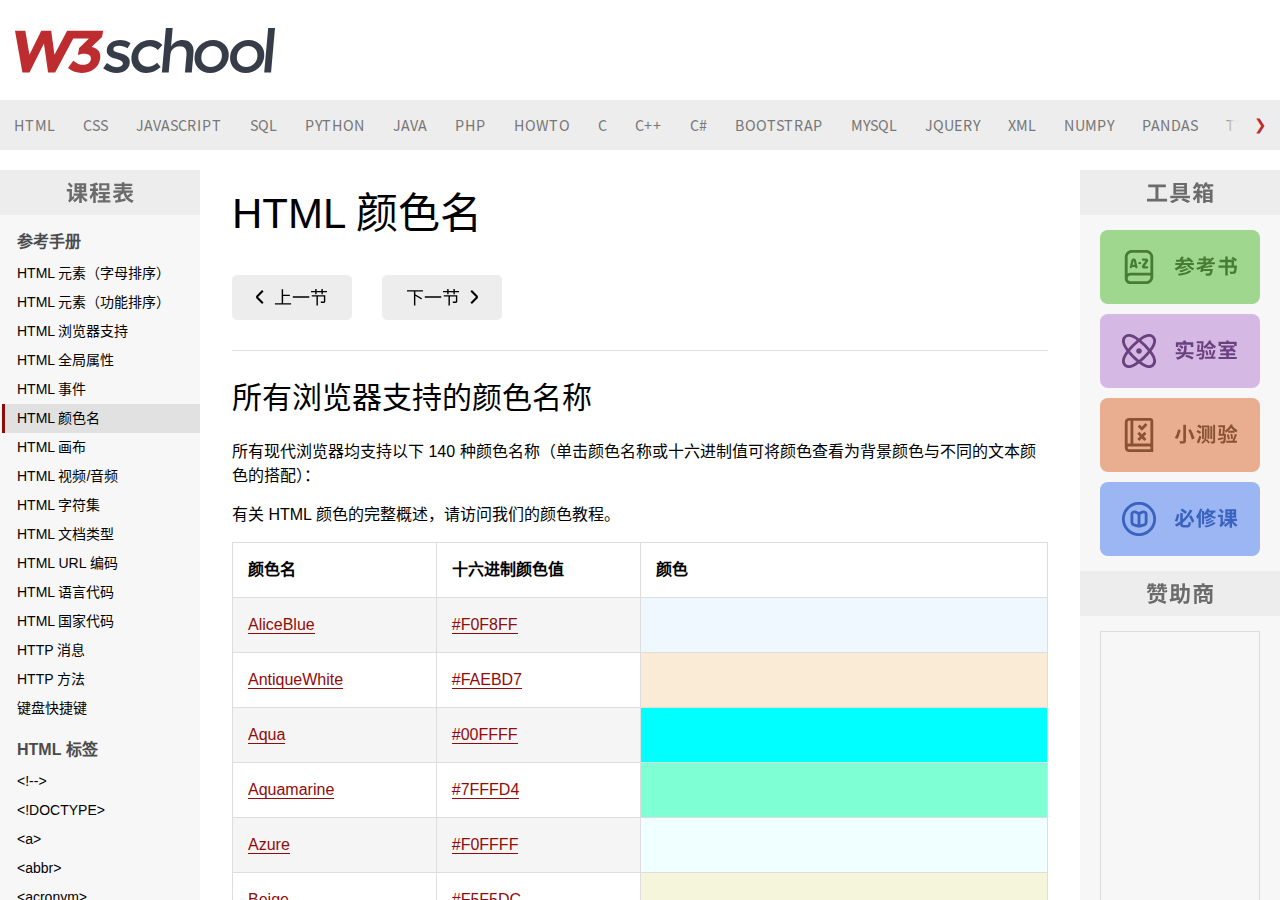
Task: Click the #F0F8FF hex value link
Action: 485,625
